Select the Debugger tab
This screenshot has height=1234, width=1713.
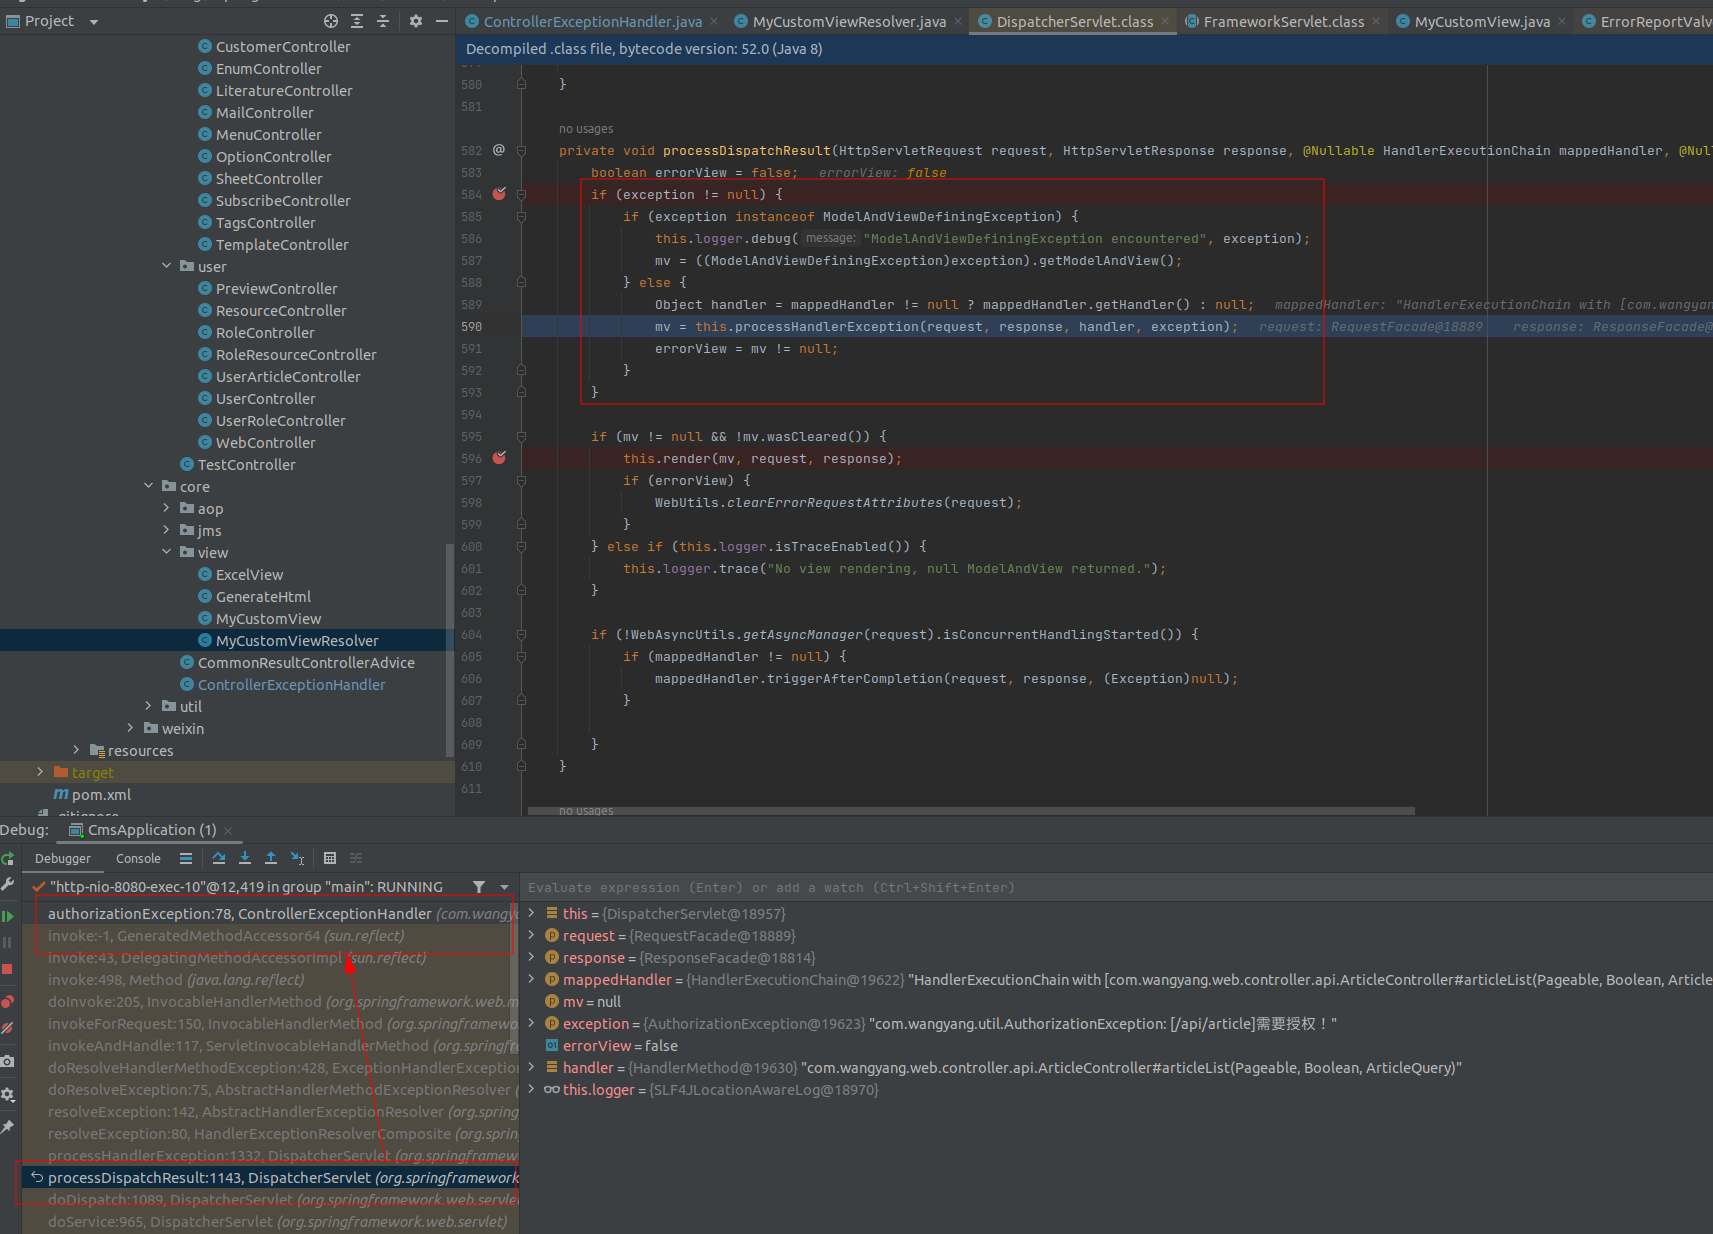point(62,858)
